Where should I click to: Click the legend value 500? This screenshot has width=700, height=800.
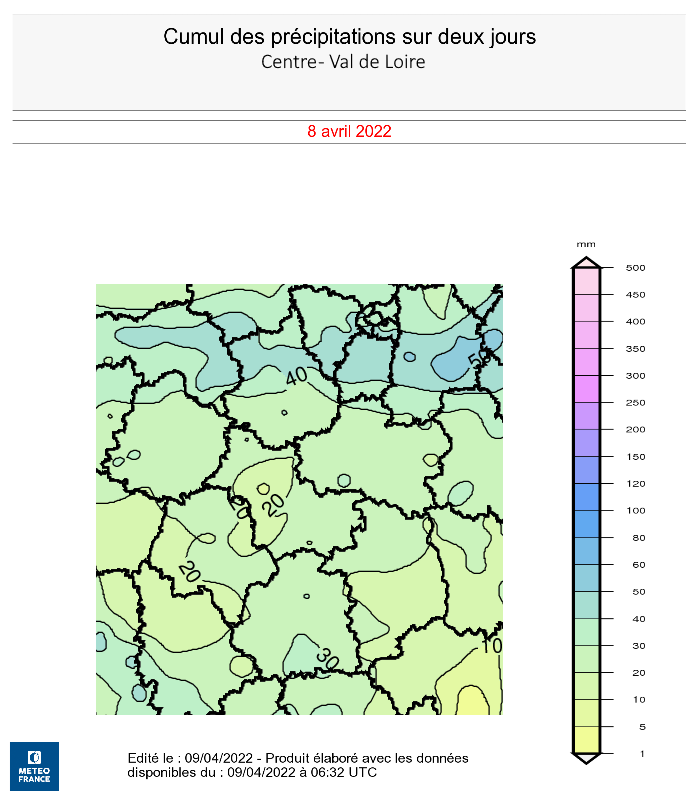pos(636,268)
